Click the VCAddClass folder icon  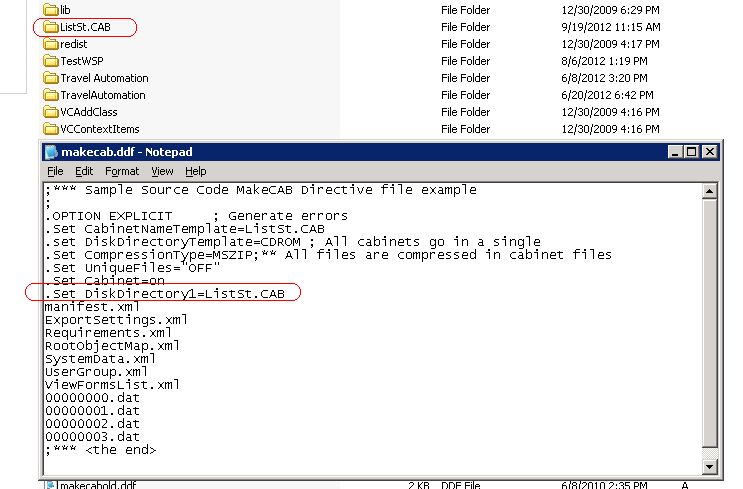coord(50,112)
